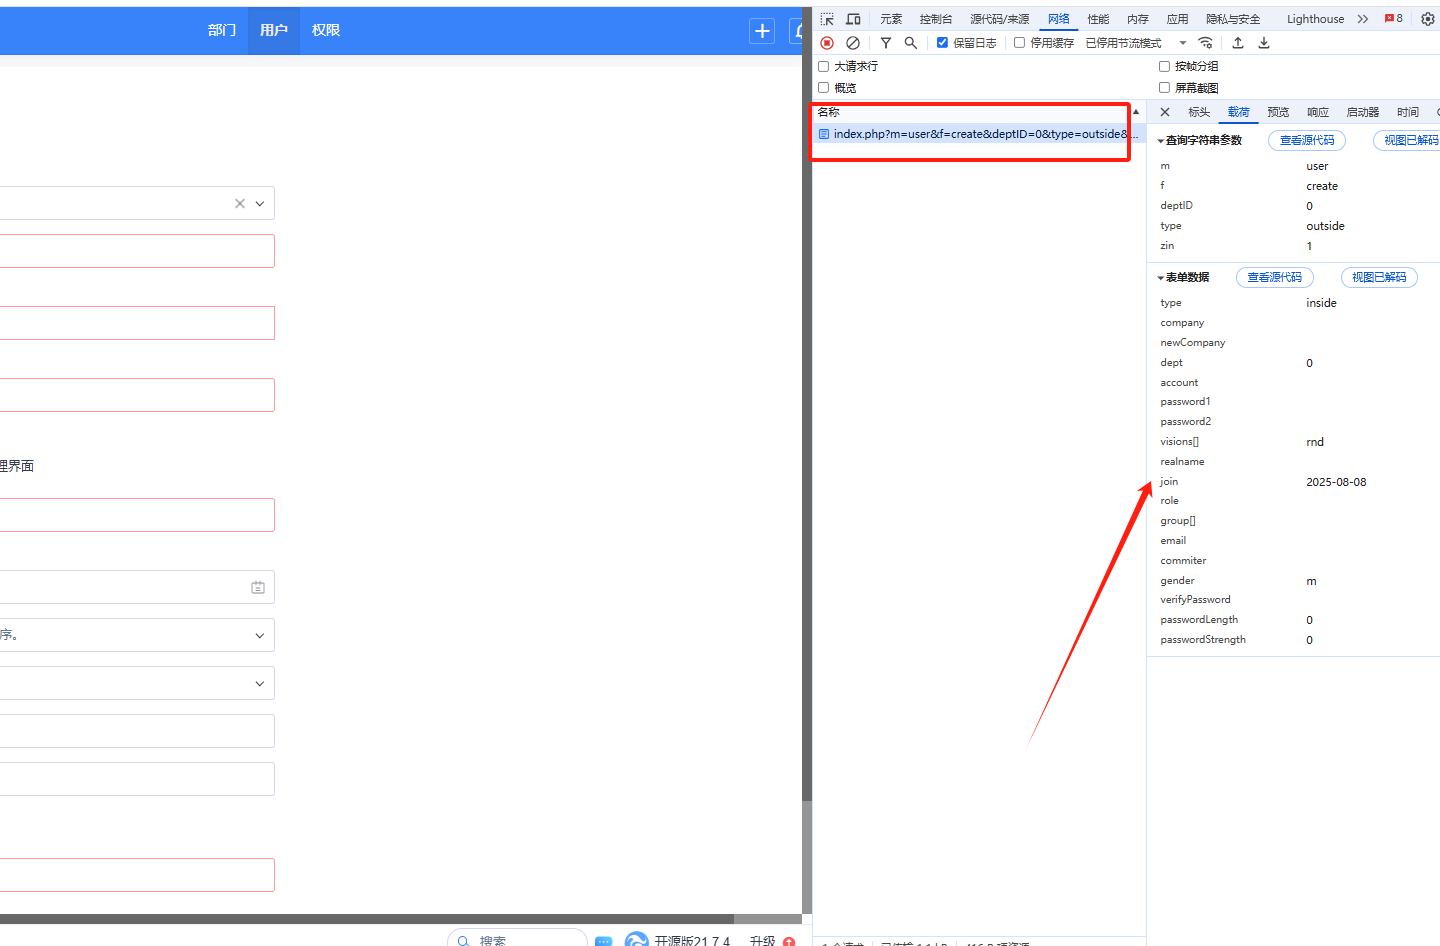Export HAR file with download icon
1440x946 pixels.
point(1264,43)
